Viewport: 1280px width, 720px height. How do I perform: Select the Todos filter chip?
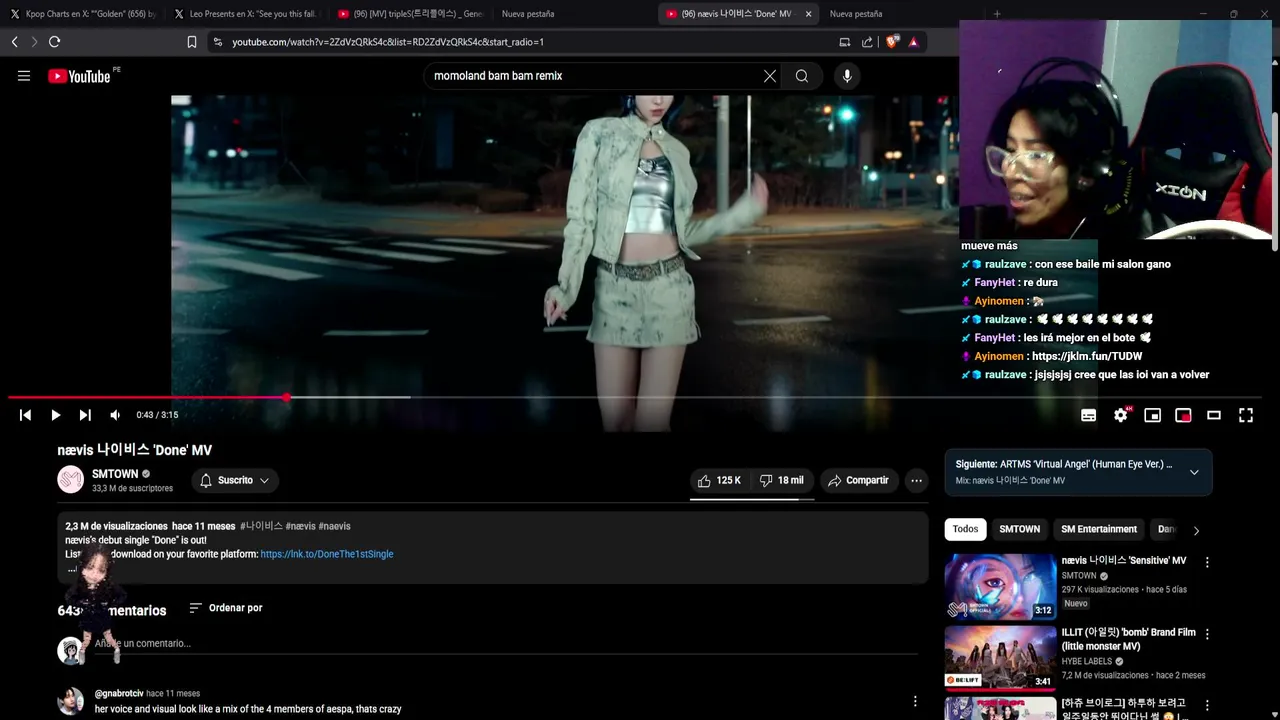click(965, 529)
